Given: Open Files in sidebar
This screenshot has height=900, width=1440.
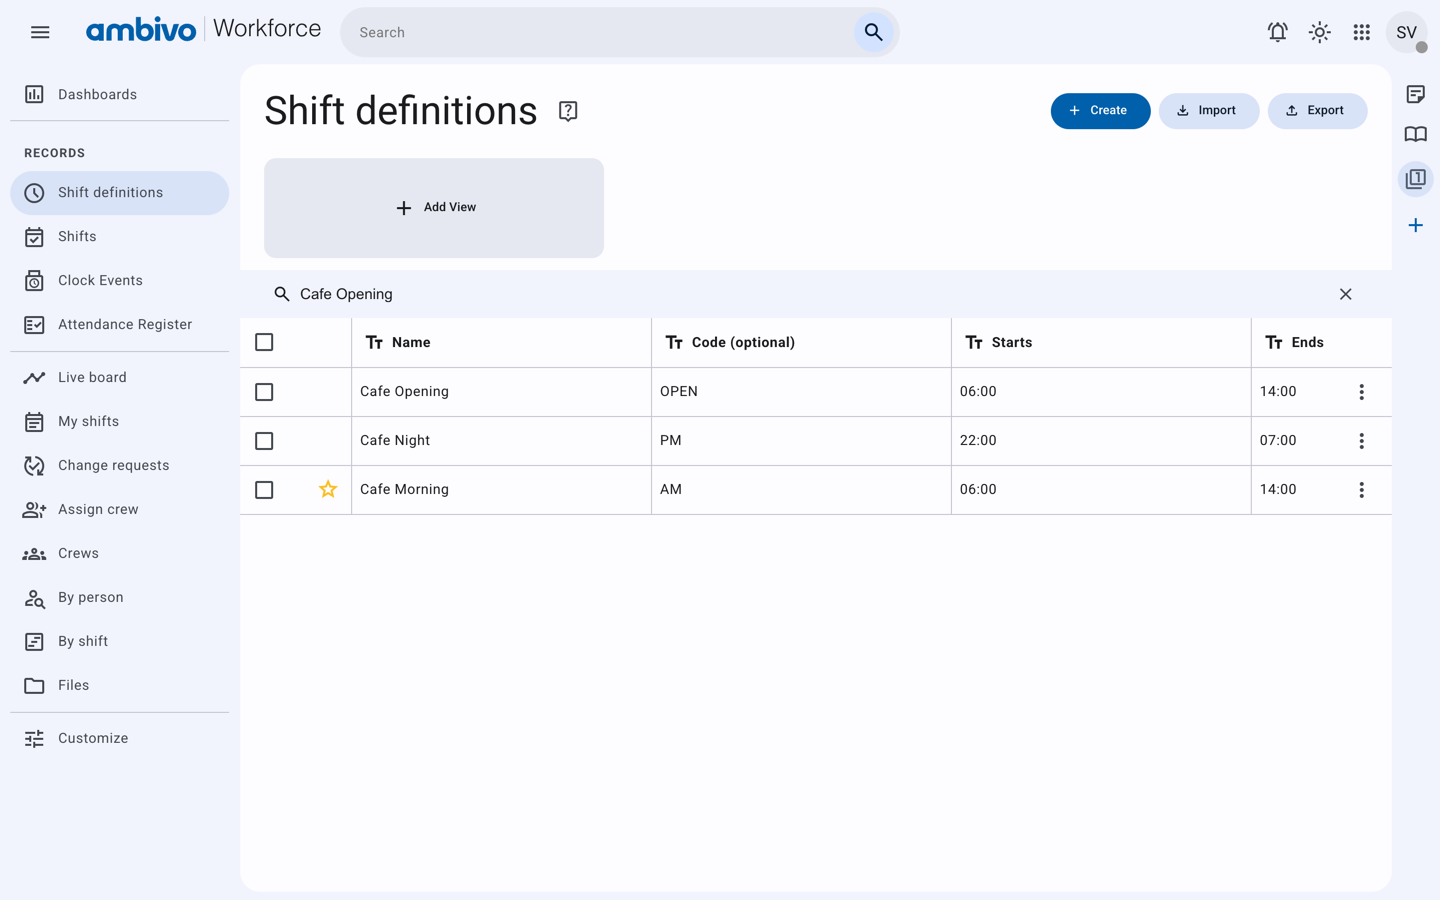Looking at the screenshot, I should 120,686.
